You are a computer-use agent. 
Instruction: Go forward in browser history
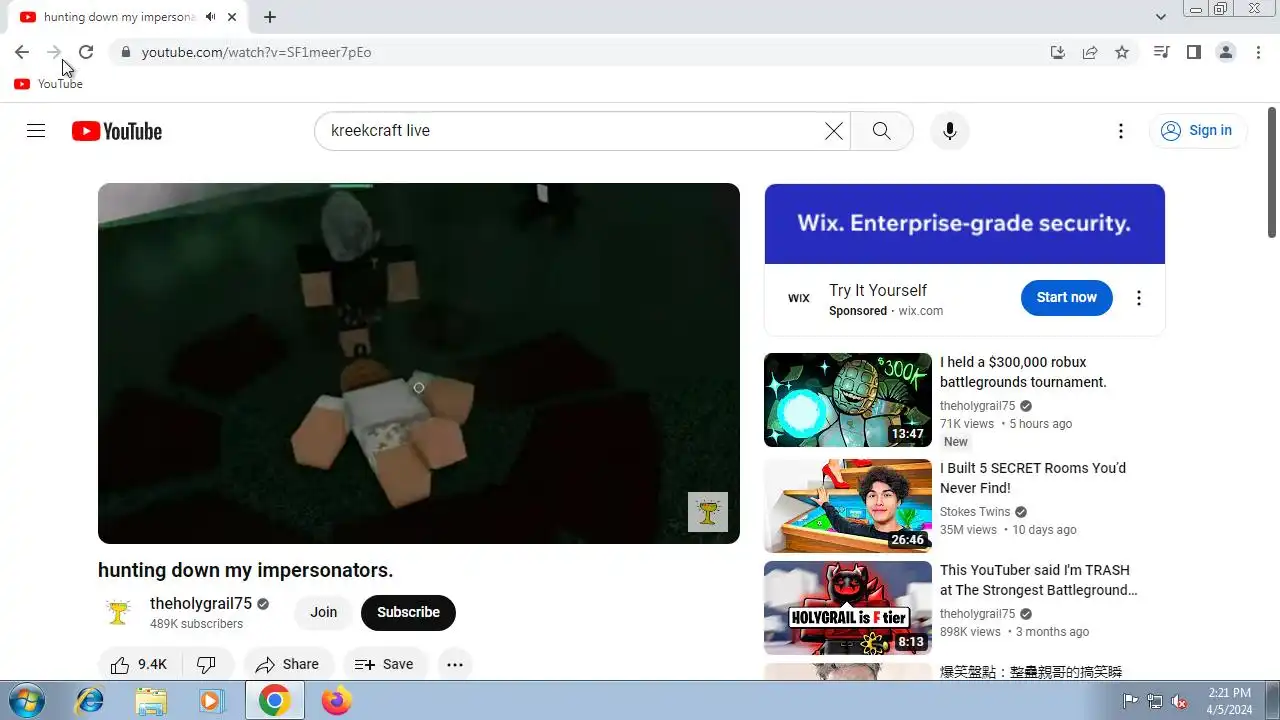point(54,52)
